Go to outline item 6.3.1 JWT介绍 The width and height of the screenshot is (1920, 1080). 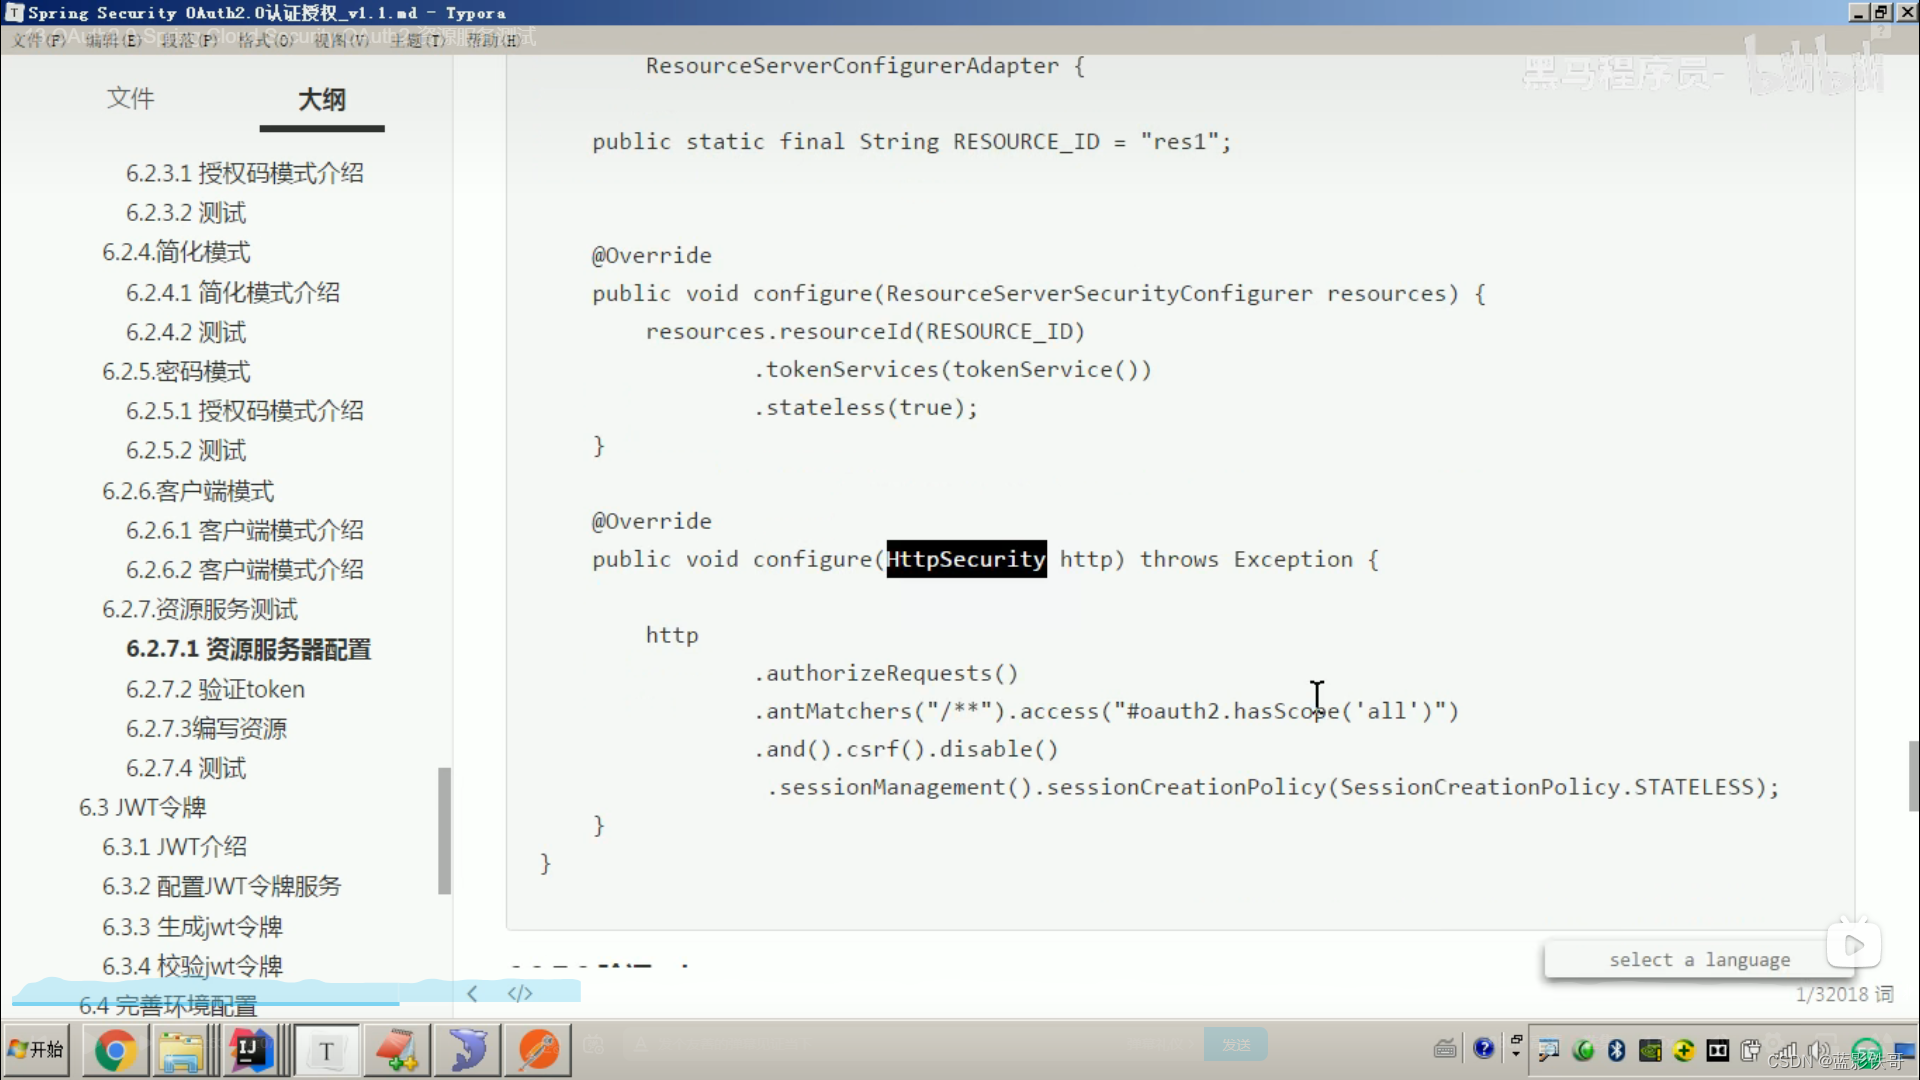tap(174, 847)
